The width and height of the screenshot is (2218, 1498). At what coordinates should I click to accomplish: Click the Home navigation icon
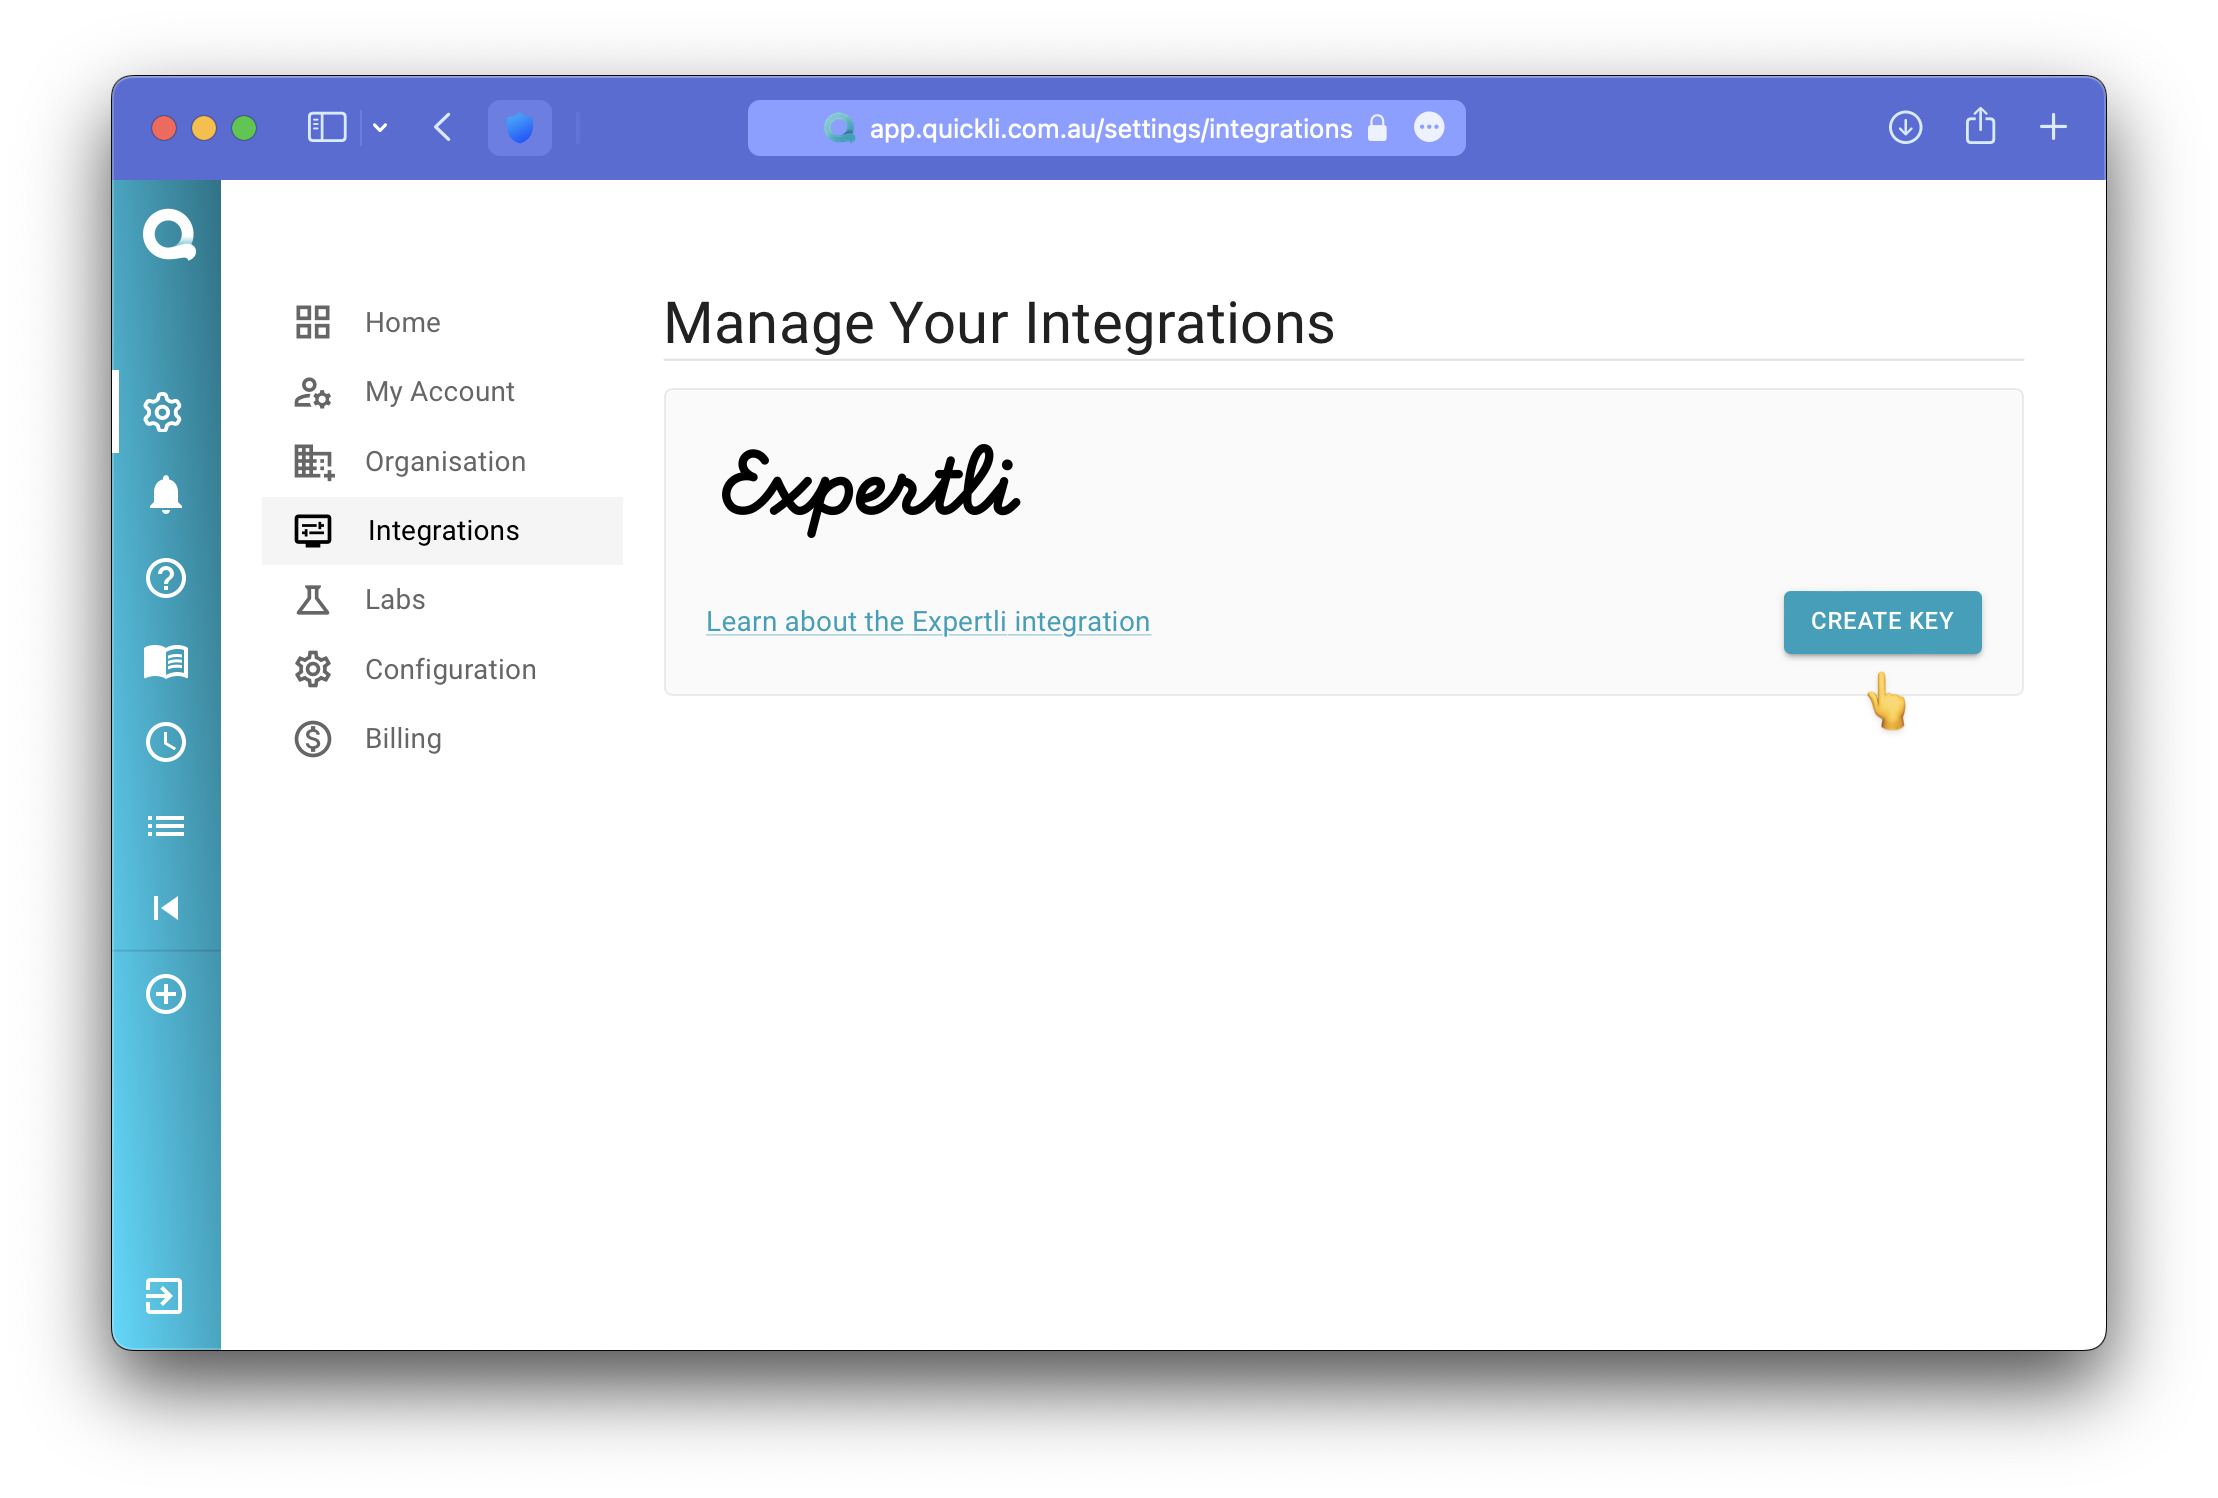click(x=313, y=323)
